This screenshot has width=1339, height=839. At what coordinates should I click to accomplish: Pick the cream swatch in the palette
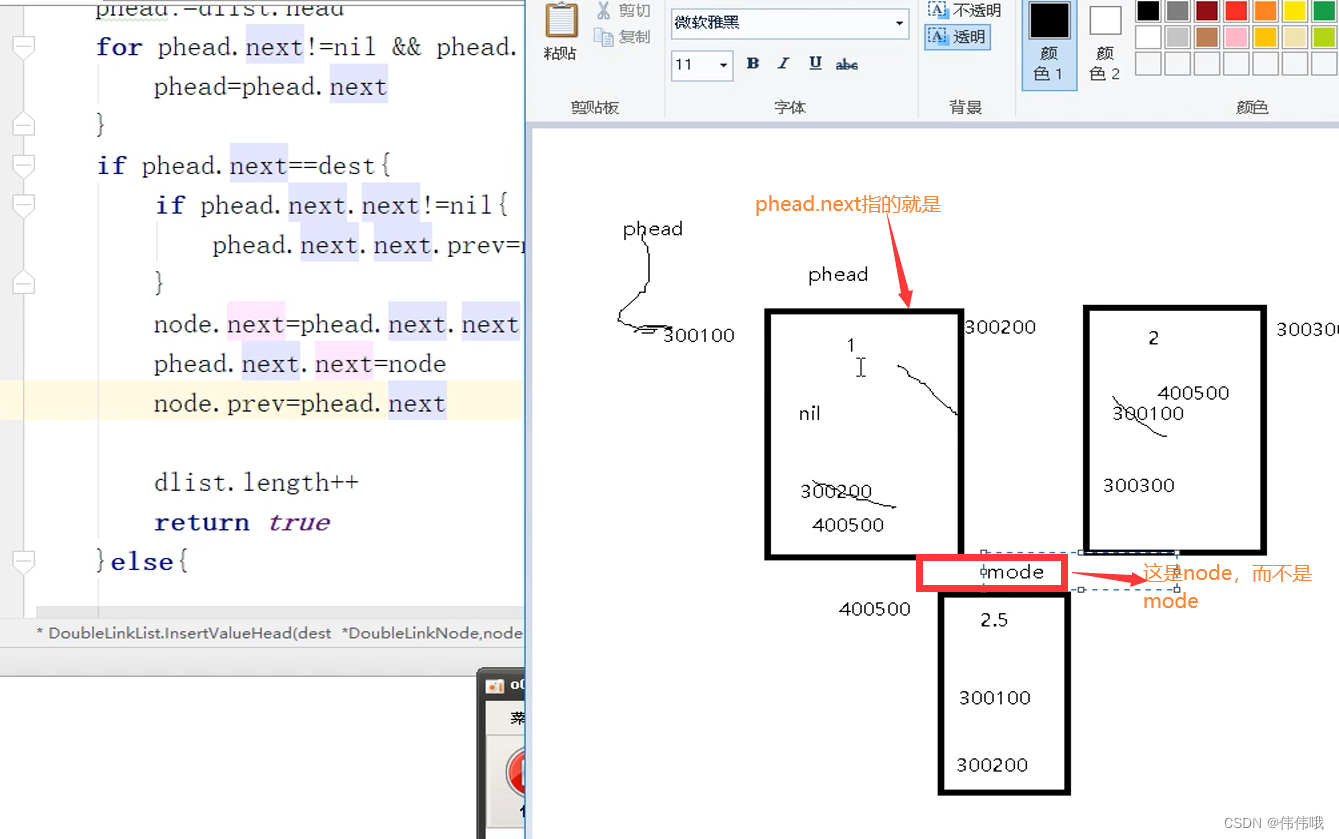(1295, 37)
